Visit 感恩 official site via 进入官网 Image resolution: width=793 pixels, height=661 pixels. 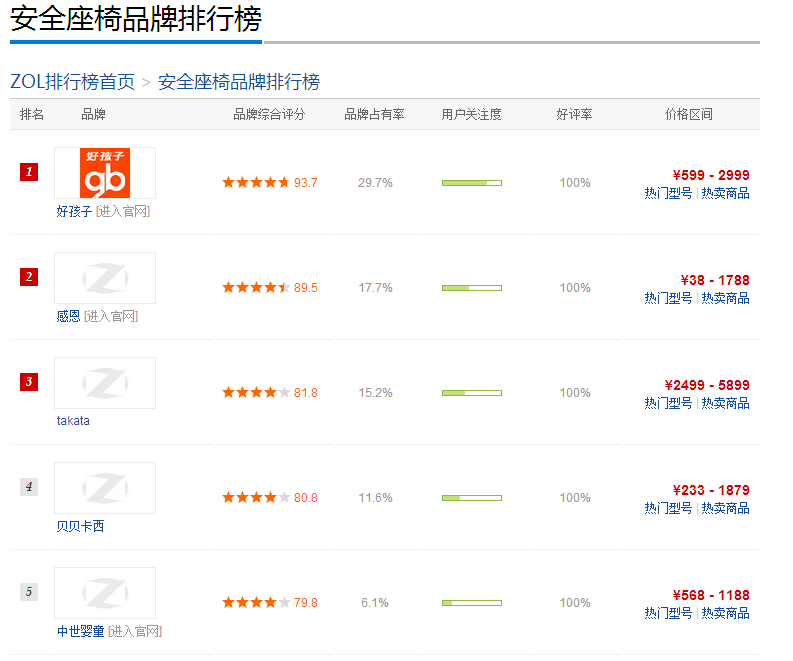111,317
